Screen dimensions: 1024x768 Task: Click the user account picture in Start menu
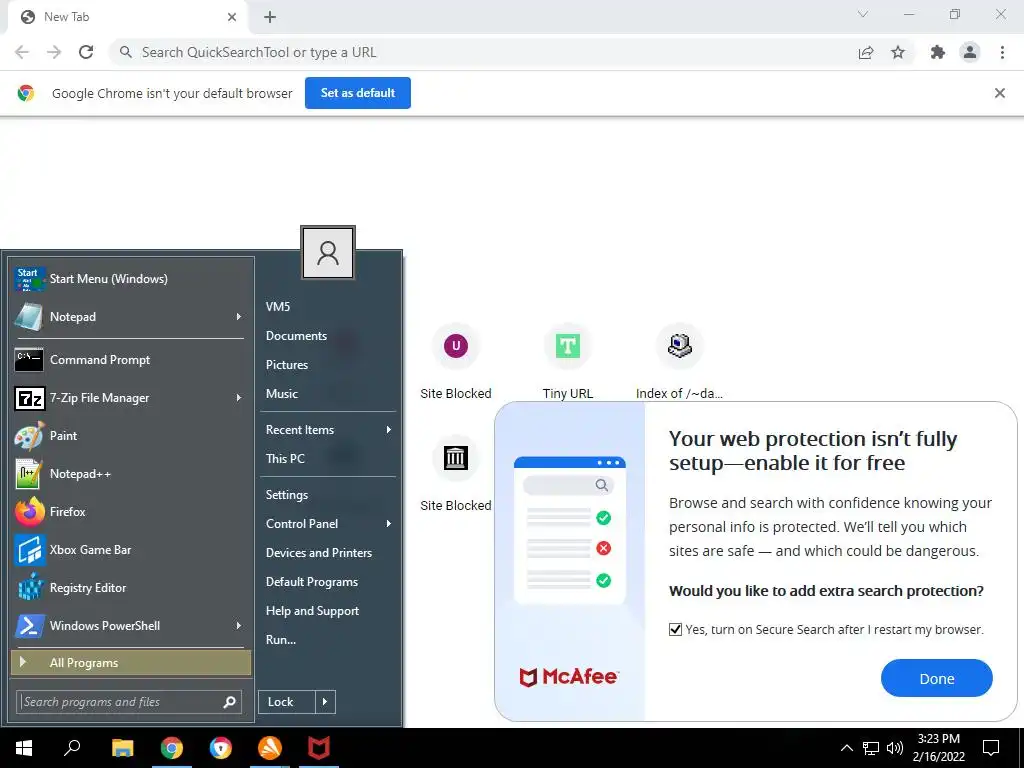pos(328,253)
